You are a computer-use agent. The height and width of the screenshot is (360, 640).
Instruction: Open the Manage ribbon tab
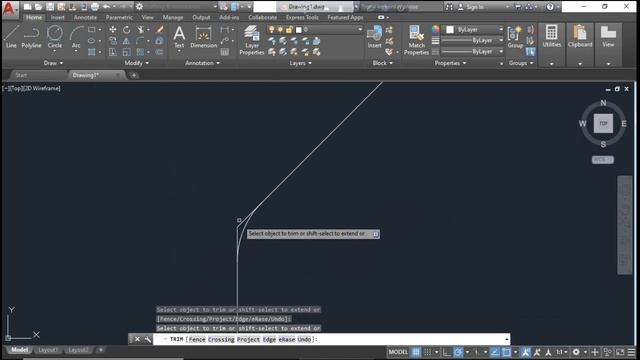pos(173,17)
